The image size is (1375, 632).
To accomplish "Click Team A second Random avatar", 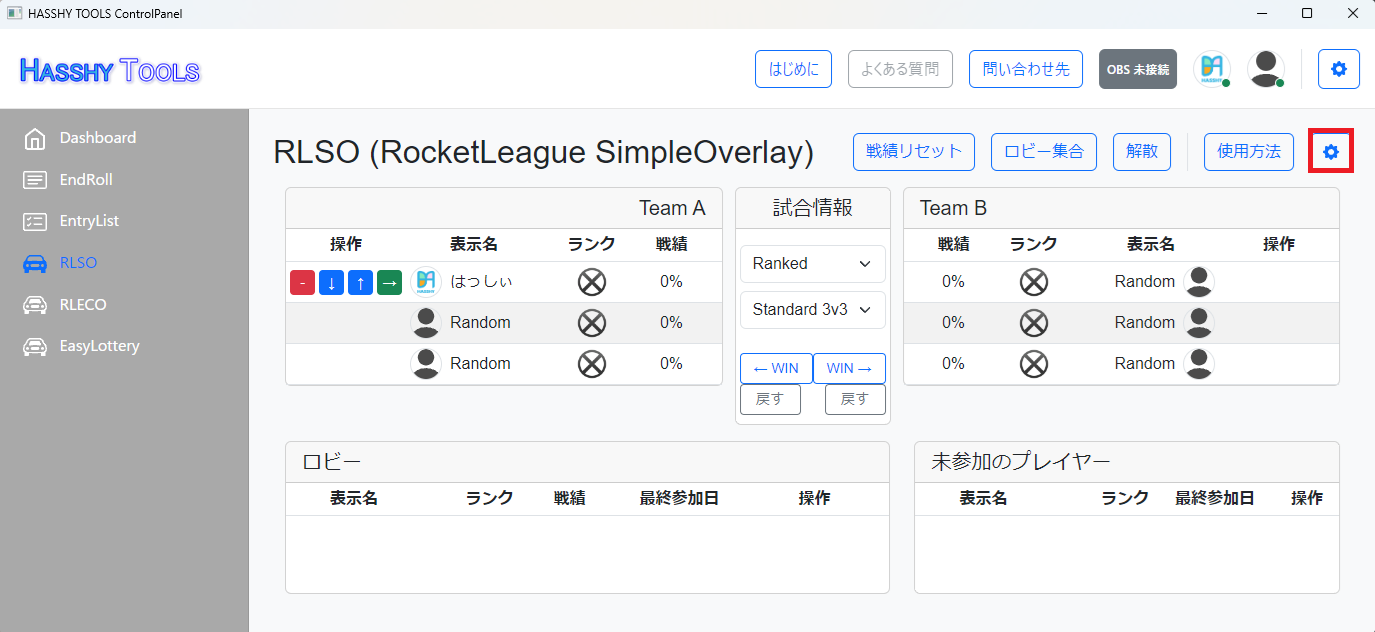I will [426, 323].
